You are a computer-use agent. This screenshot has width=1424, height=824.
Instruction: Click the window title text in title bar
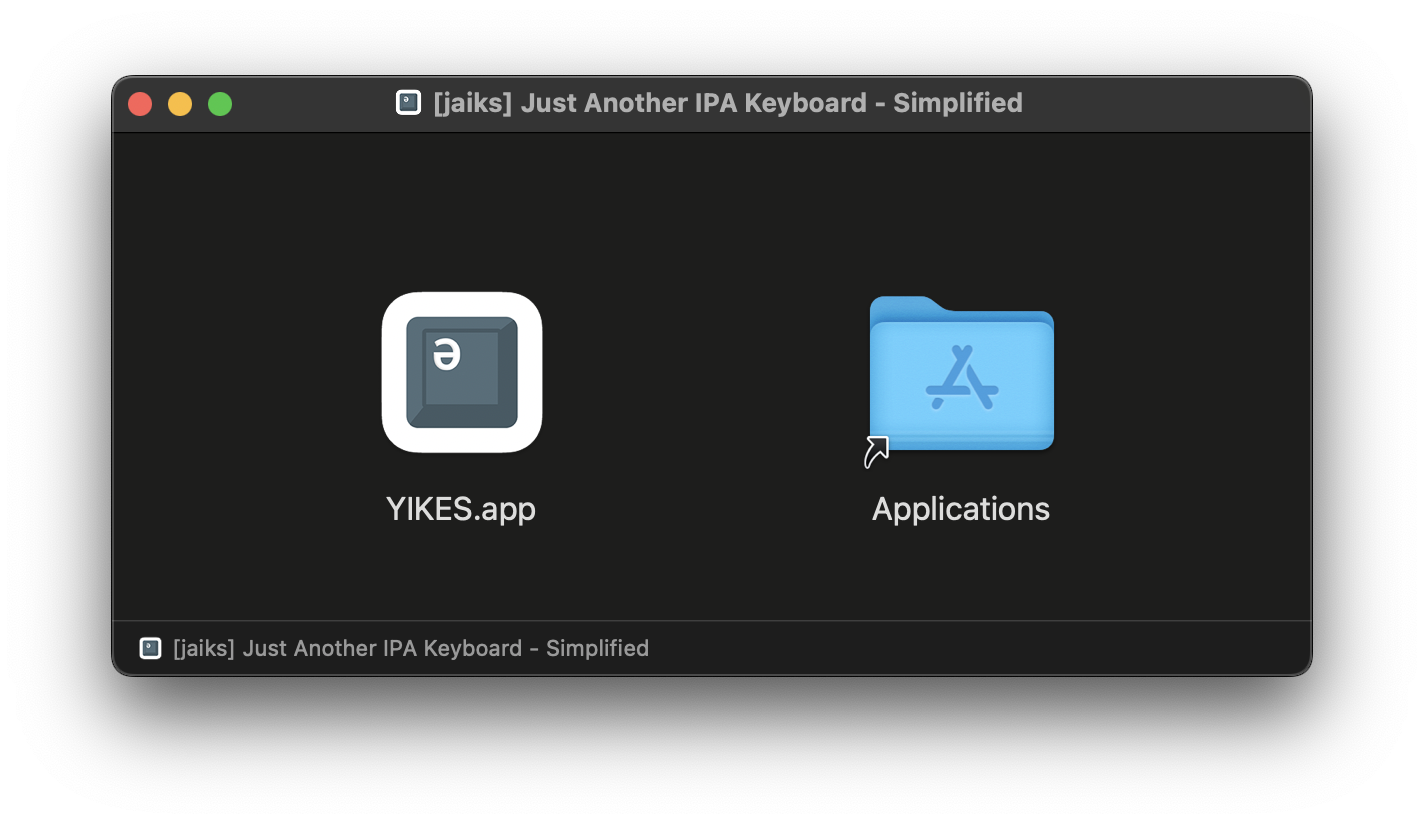(728, 103)
